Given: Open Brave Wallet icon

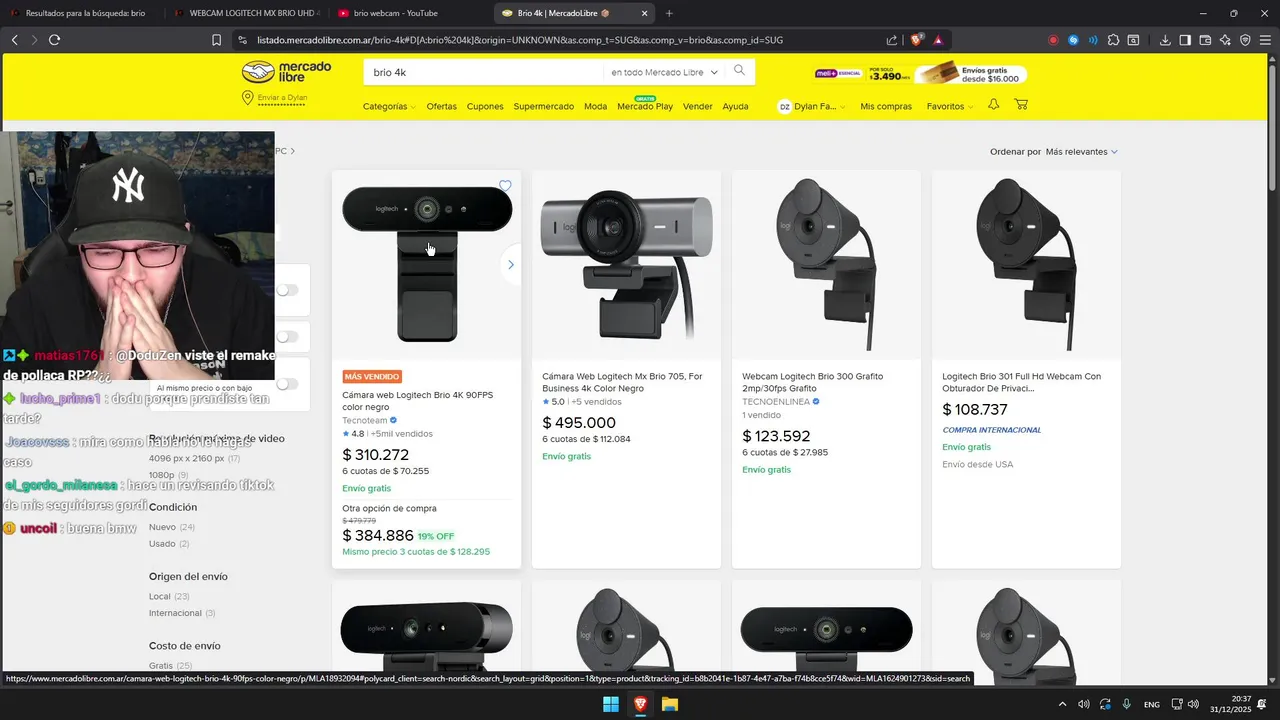Looking at the screenshot, I should 1205,40.
